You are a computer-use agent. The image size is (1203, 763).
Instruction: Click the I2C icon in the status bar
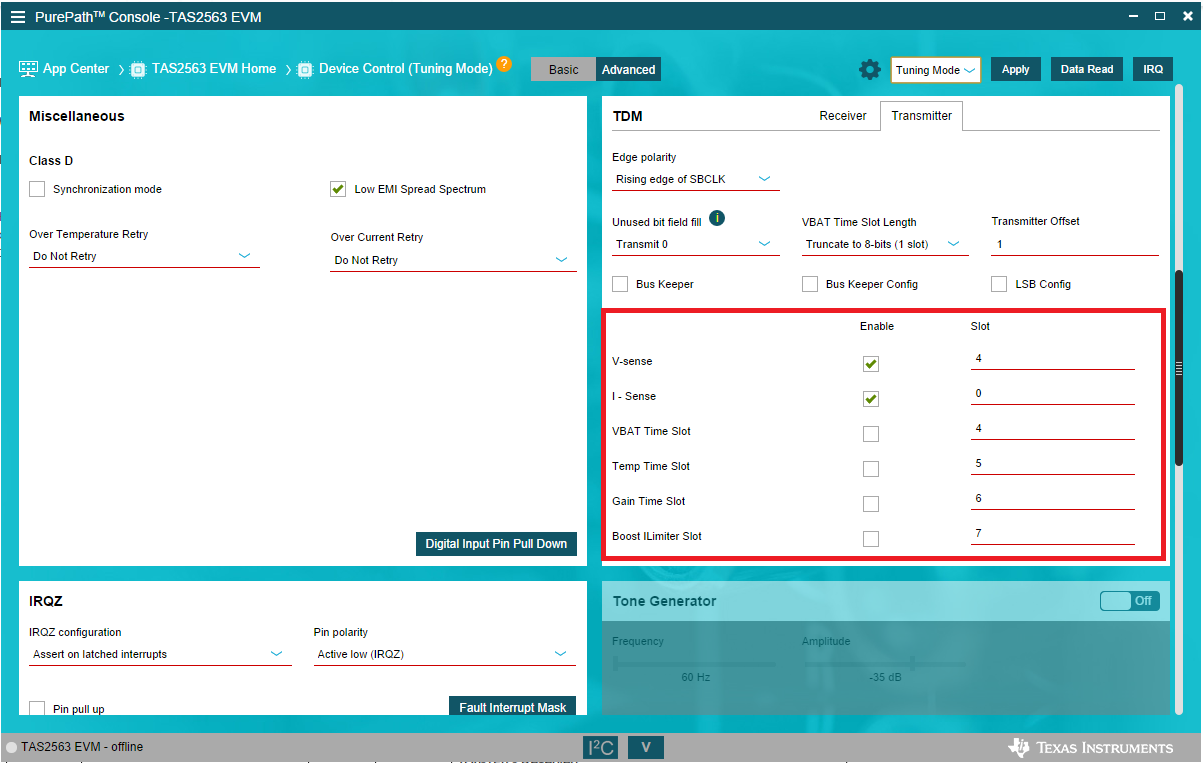click(x=600, y=747)
